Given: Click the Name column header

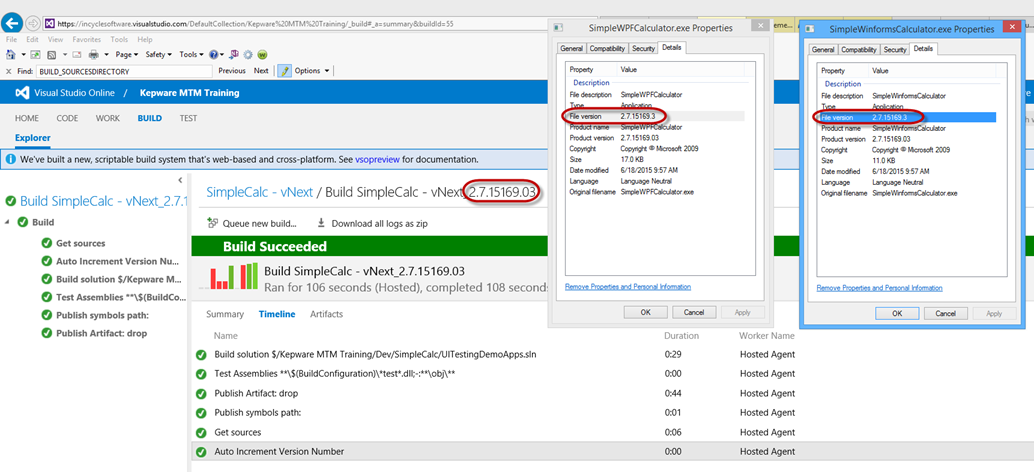Looking at the screenshot, I should [226, 336].
